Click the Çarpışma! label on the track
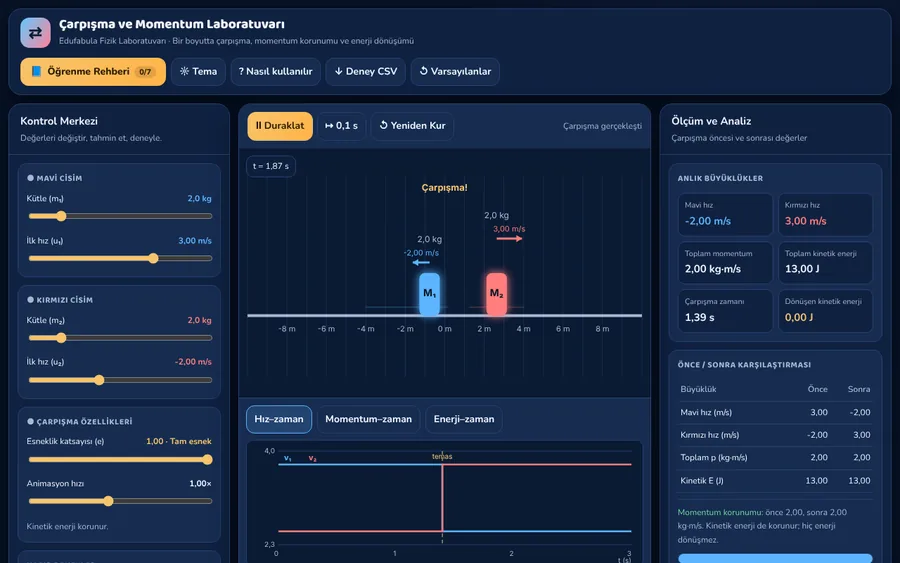900x563 pixels. click(444, 188)
